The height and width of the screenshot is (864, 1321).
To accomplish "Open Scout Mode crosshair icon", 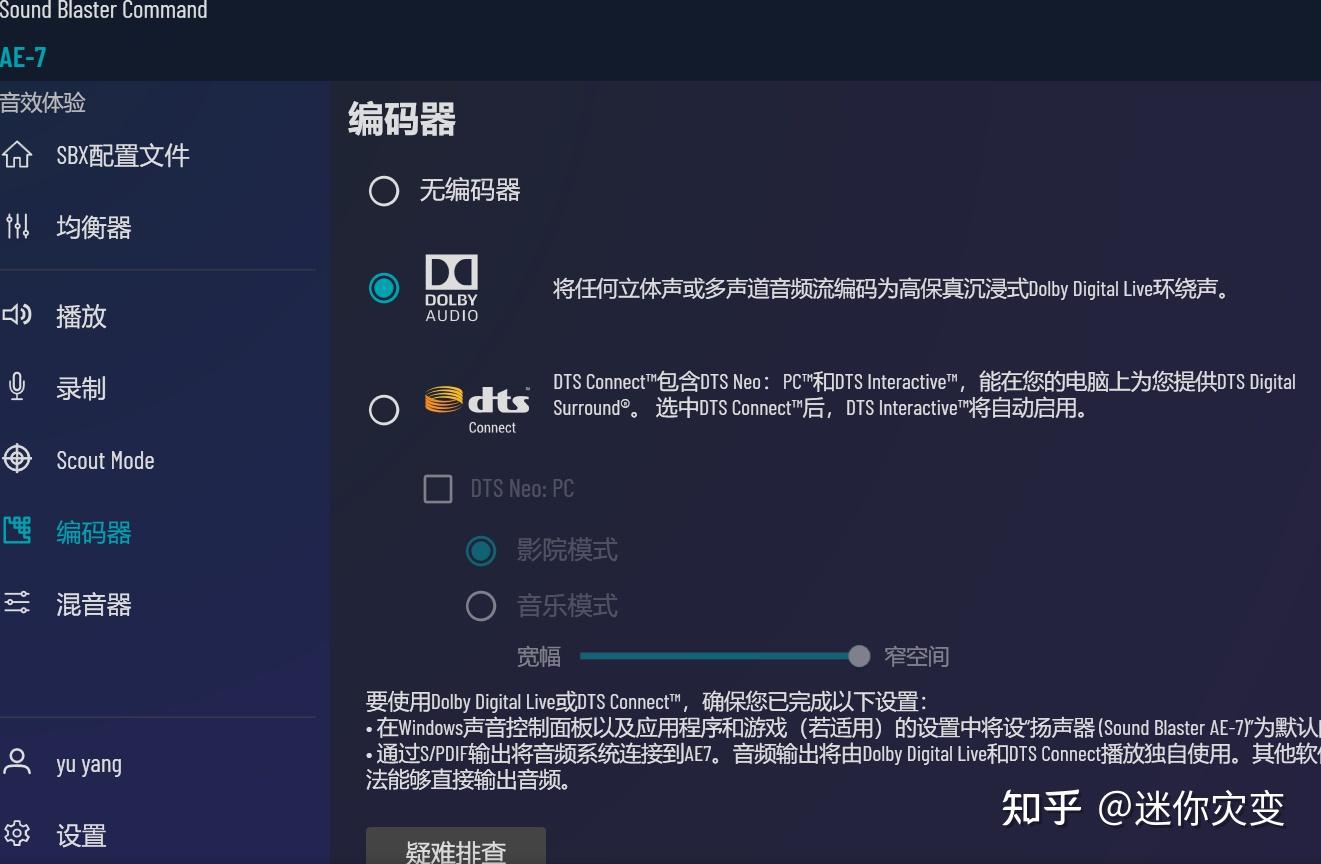I will tap(17, 460).
